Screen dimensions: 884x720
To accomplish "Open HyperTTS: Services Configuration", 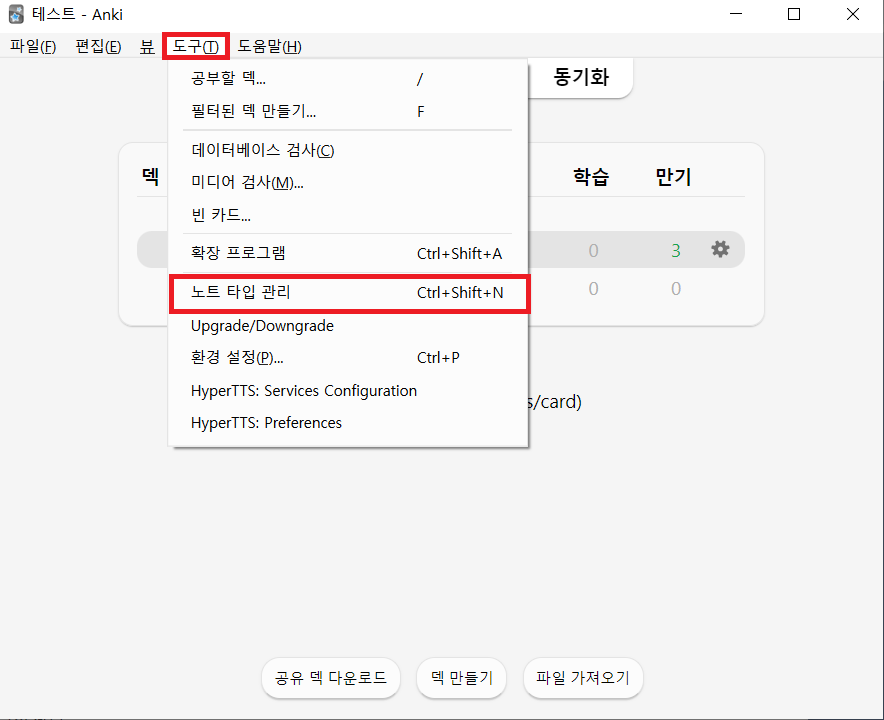I will tap(348, 391).
